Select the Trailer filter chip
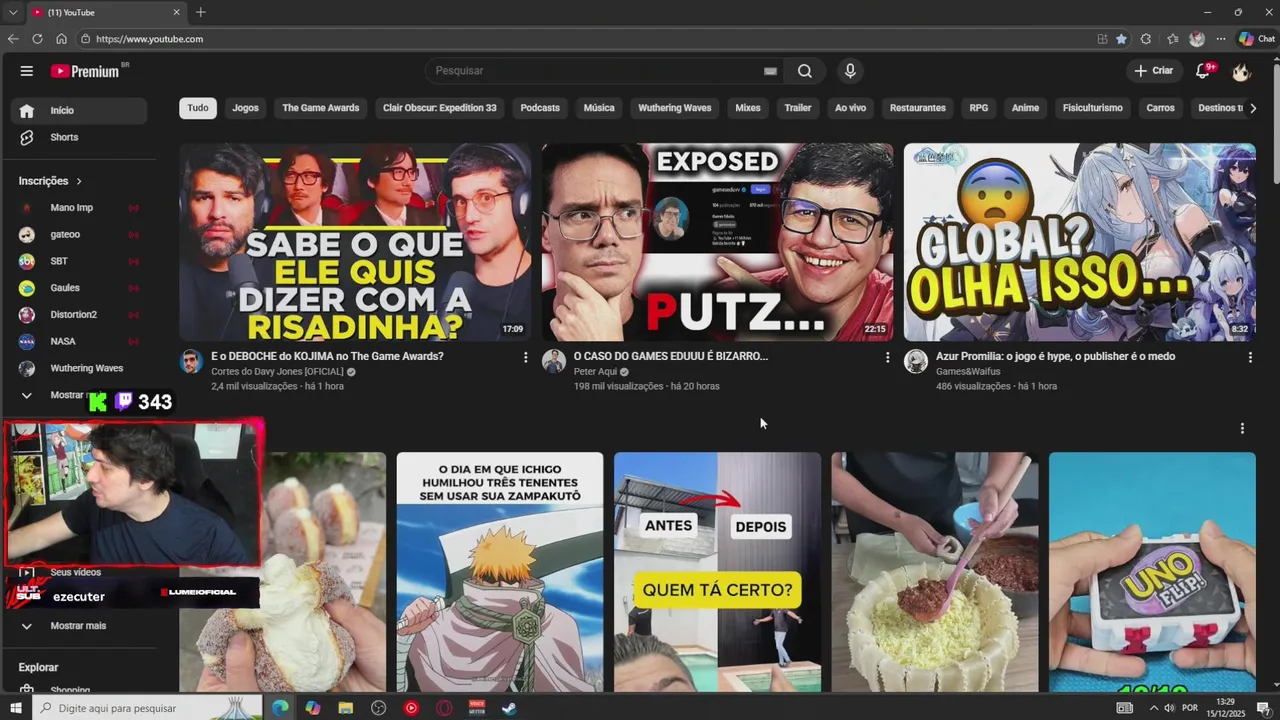Image resolution: width=1280 pixels, height=720 pixels. click(x=798, y=108)
